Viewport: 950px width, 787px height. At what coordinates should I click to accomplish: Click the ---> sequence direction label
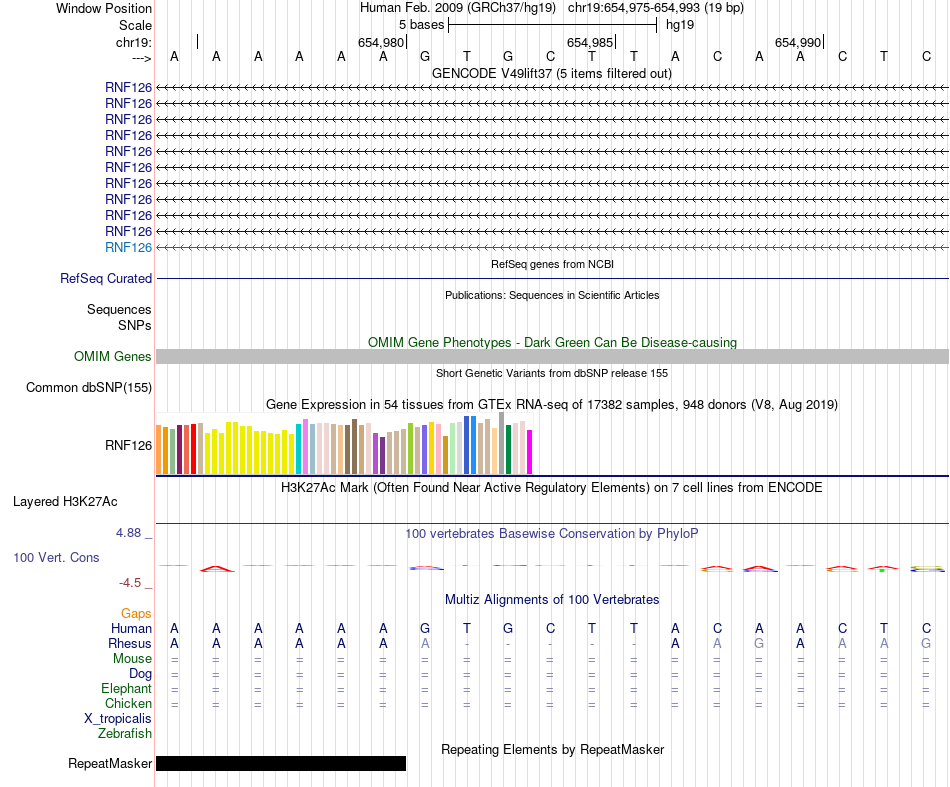[x=141, y=58]
